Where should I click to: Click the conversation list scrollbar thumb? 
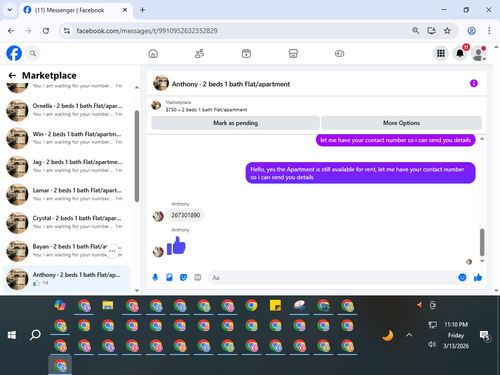pos(137,156)
